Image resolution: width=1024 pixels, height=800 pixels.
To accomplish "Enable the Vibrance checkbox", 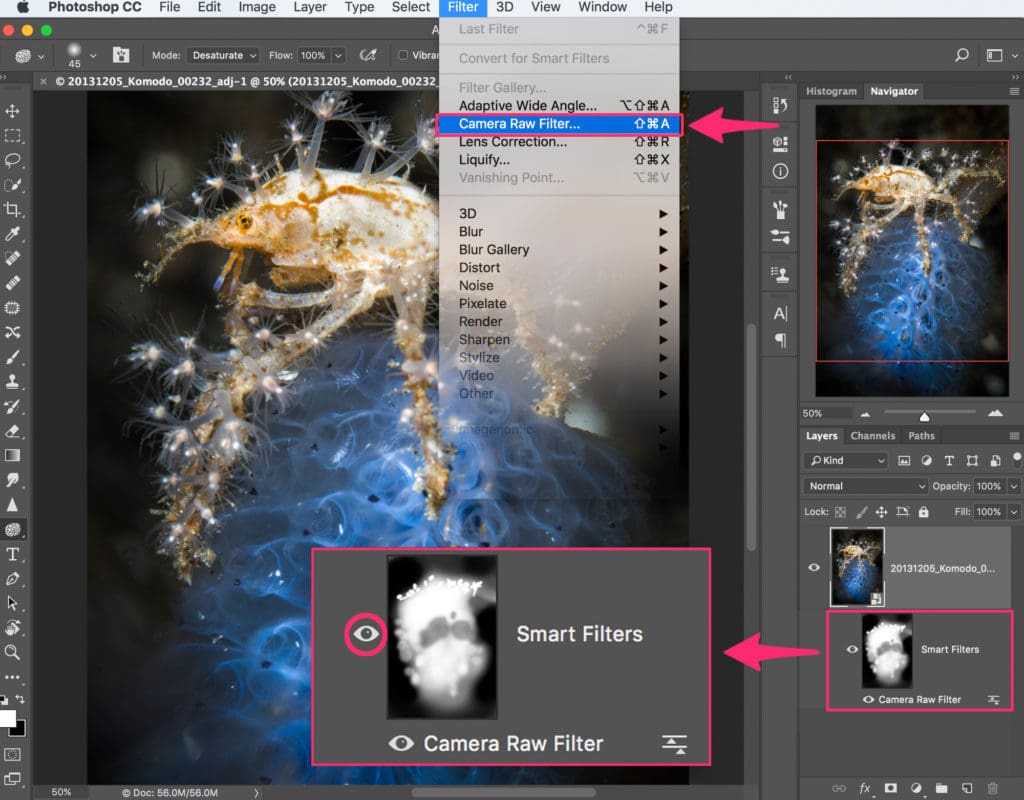I will click(x=403, y=55).
